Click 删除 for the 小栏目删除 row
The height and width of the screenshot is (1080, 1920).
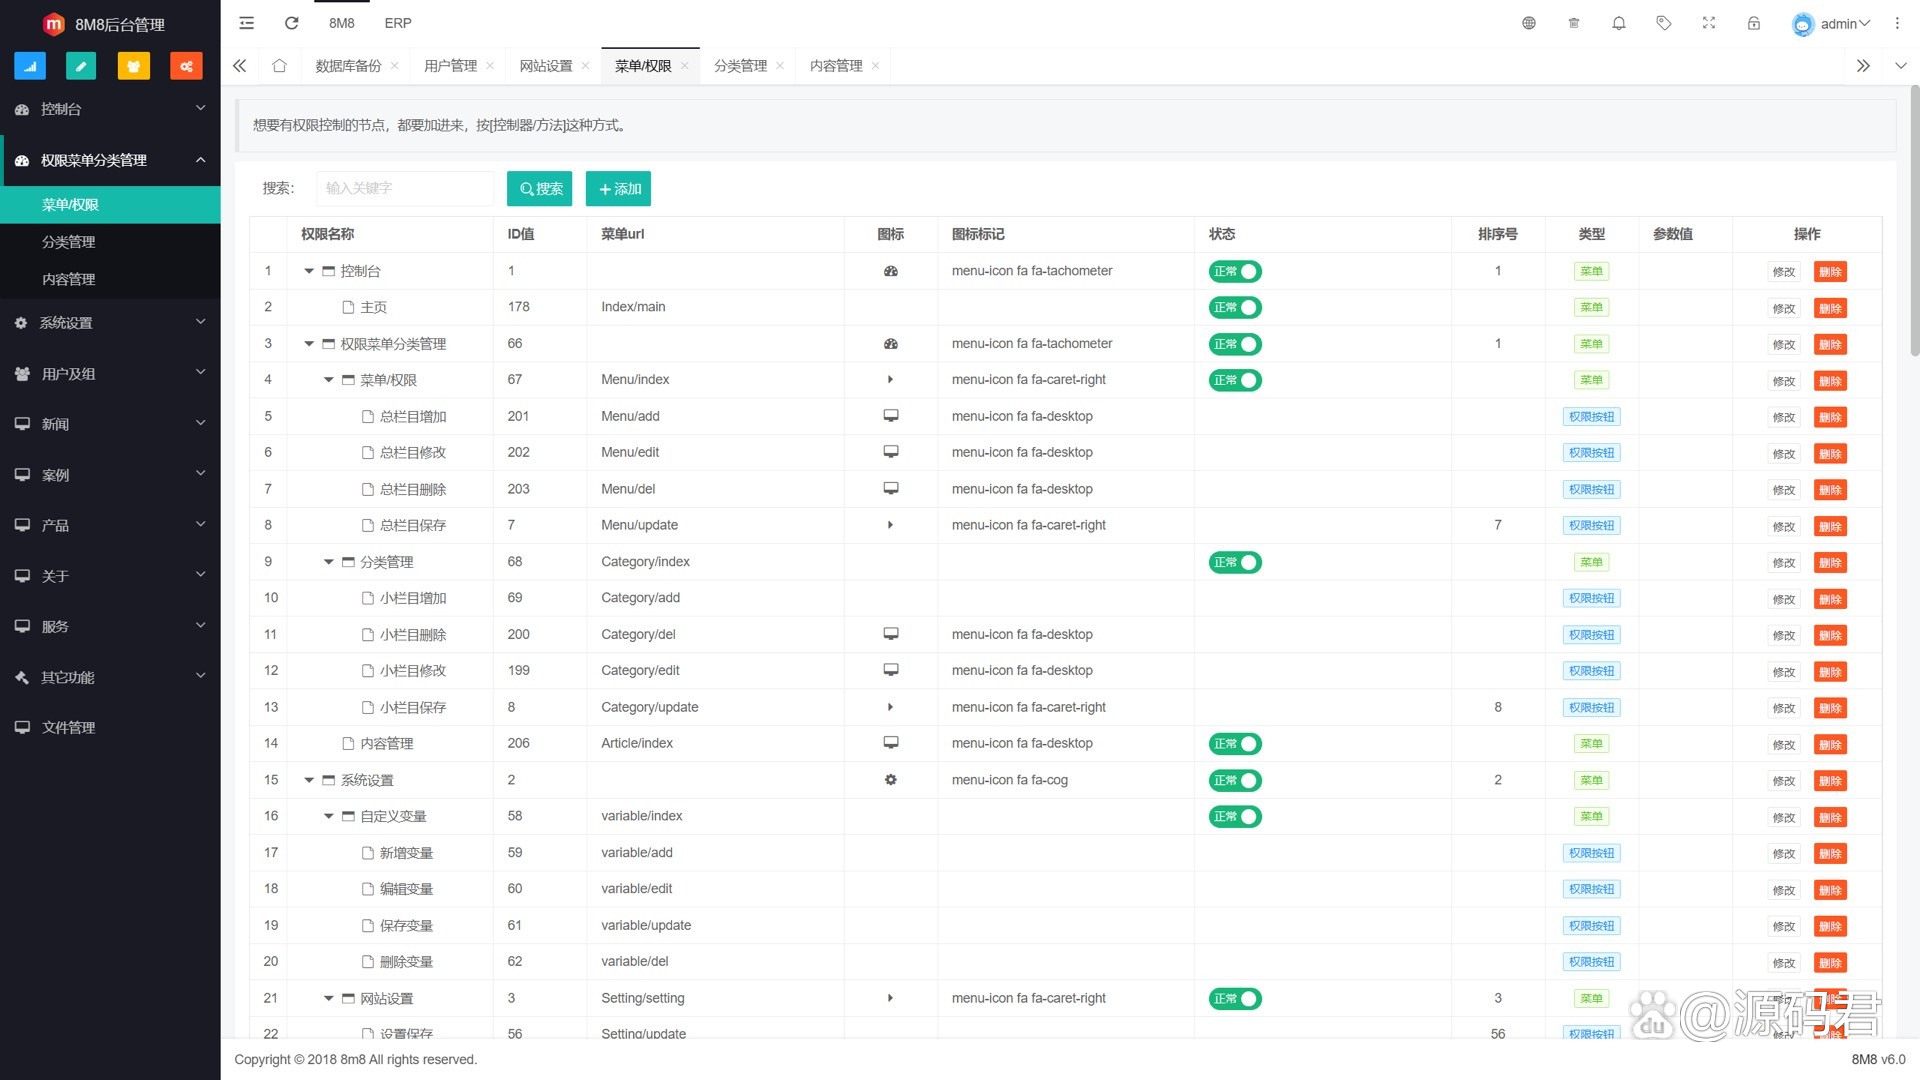click(1830, 635)
